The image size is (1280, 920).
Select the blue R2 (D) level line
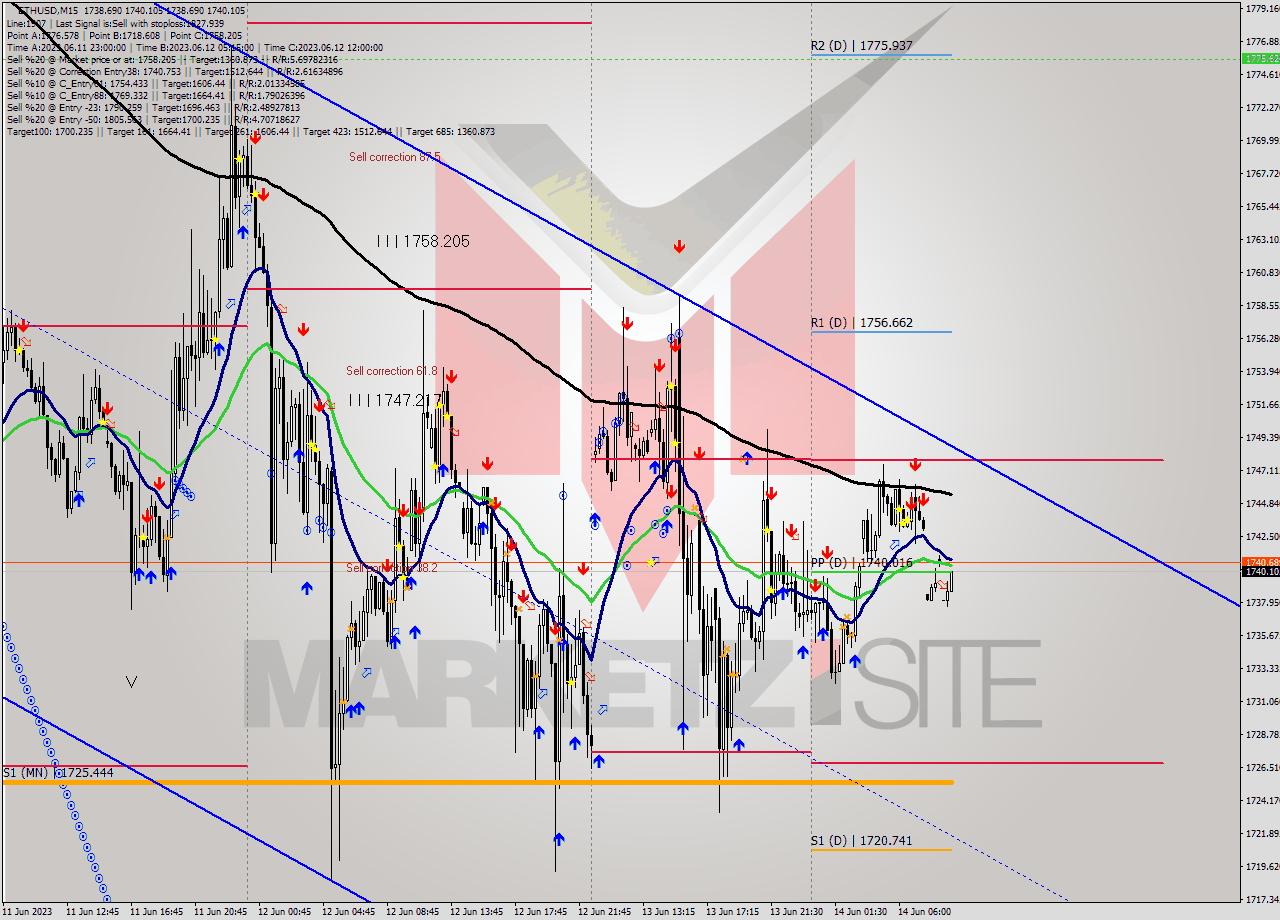coord(881,54)
